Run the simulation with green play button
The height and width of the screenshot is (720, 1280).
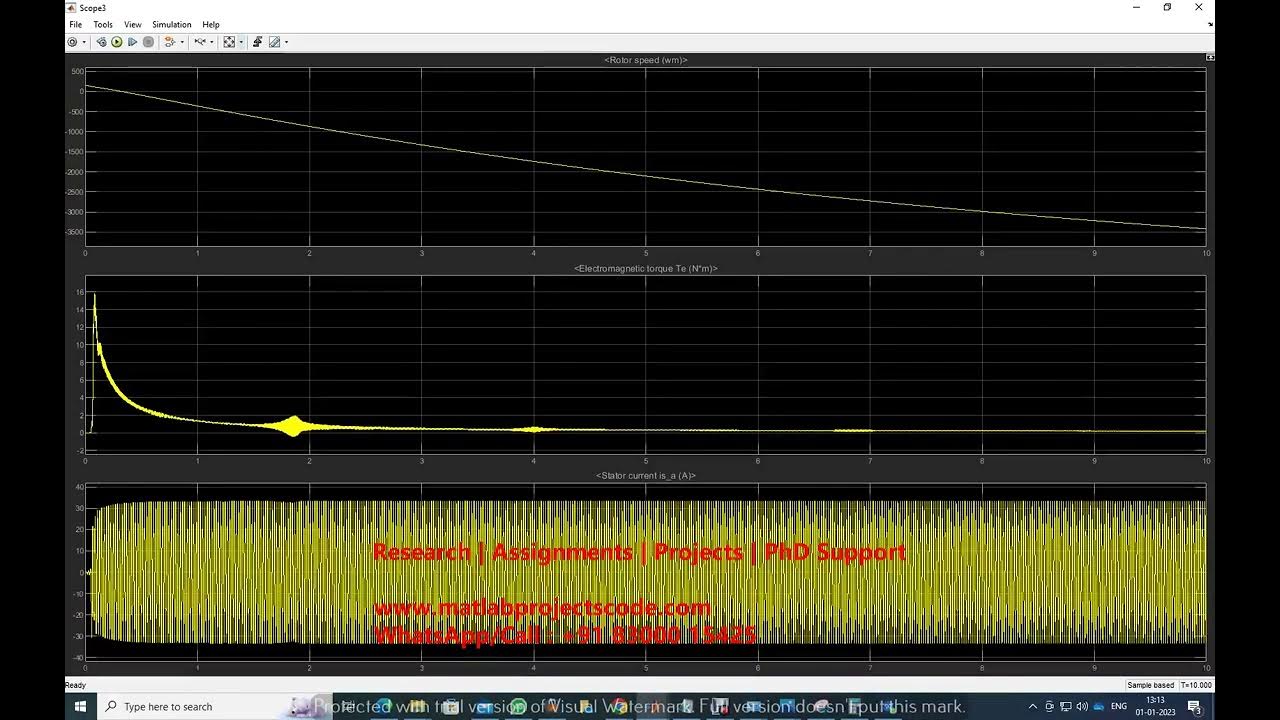(x=117, y=42)
